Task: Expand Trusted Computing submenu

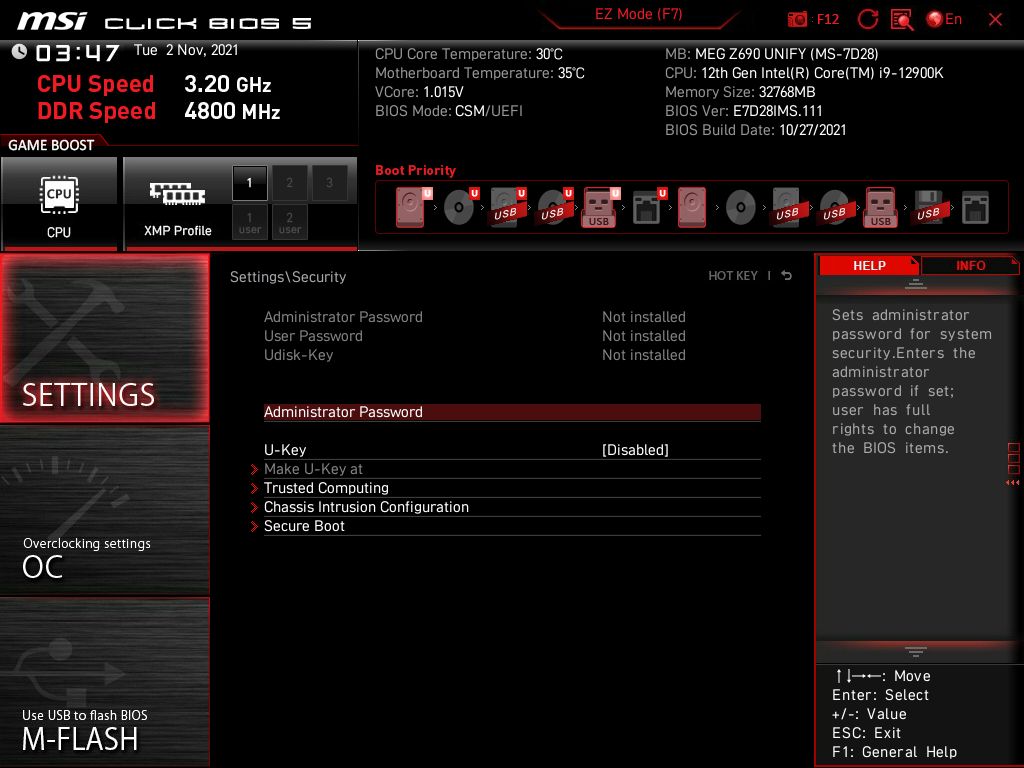Action: coord(512,488)
